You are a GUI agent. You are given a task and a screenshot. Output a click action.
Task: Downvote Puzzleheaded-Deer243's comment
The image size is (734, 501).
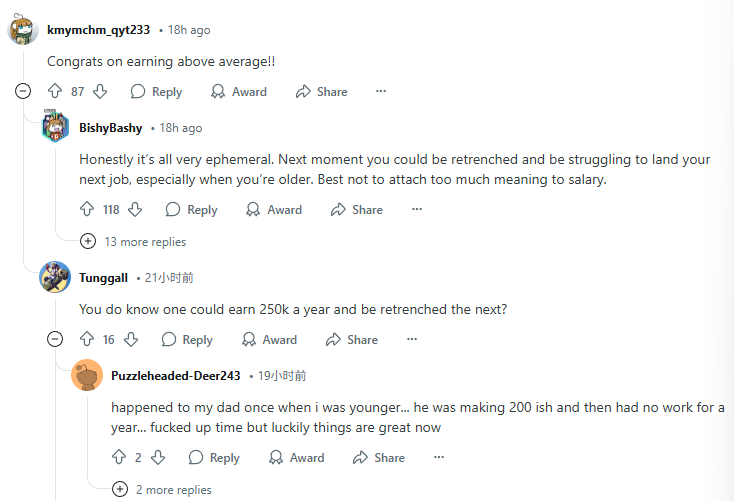point(158,457)
